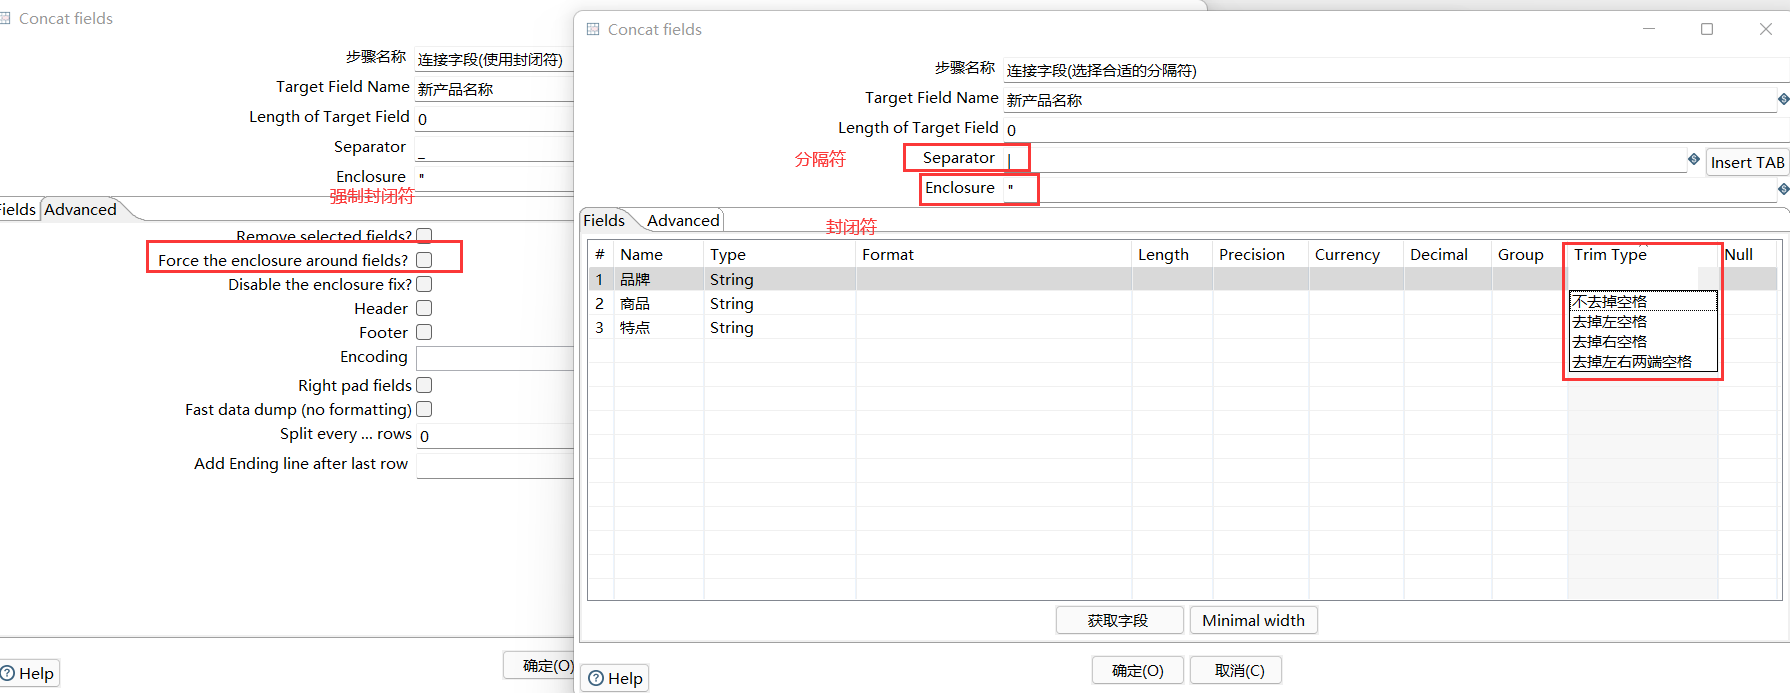Click the variable diamond icon beside Target Field Name
1790x693 pixels.
pos(1783,99)
